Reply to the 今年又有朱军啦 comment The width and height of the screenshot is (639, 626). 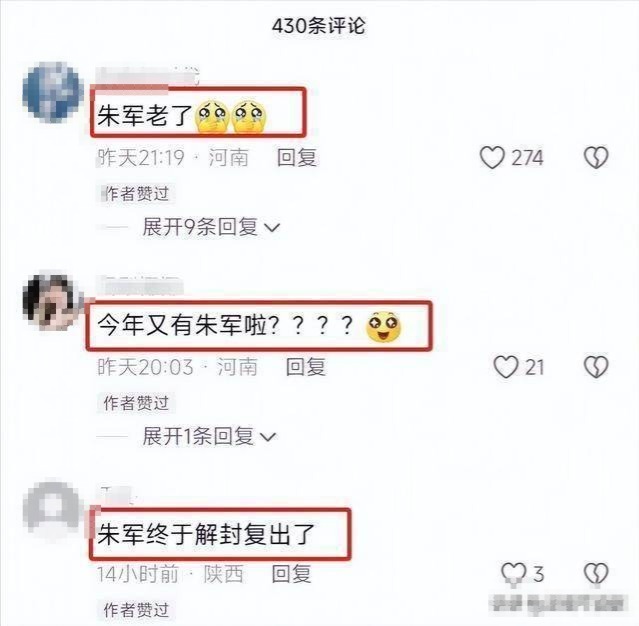[306, 367]
